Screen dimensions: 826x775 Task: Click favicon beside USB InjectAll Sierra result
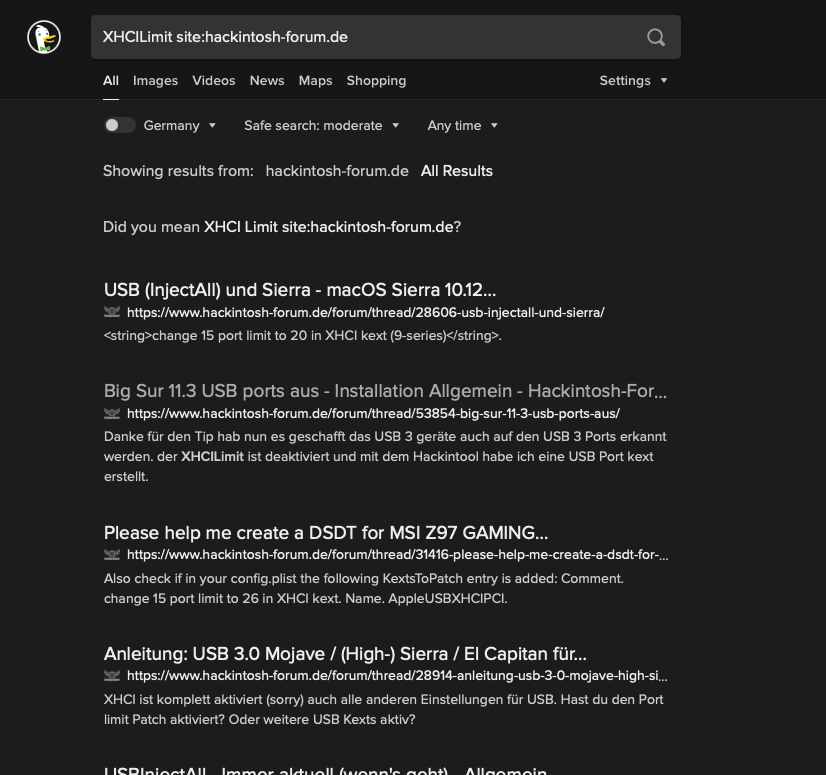[112, 312]
